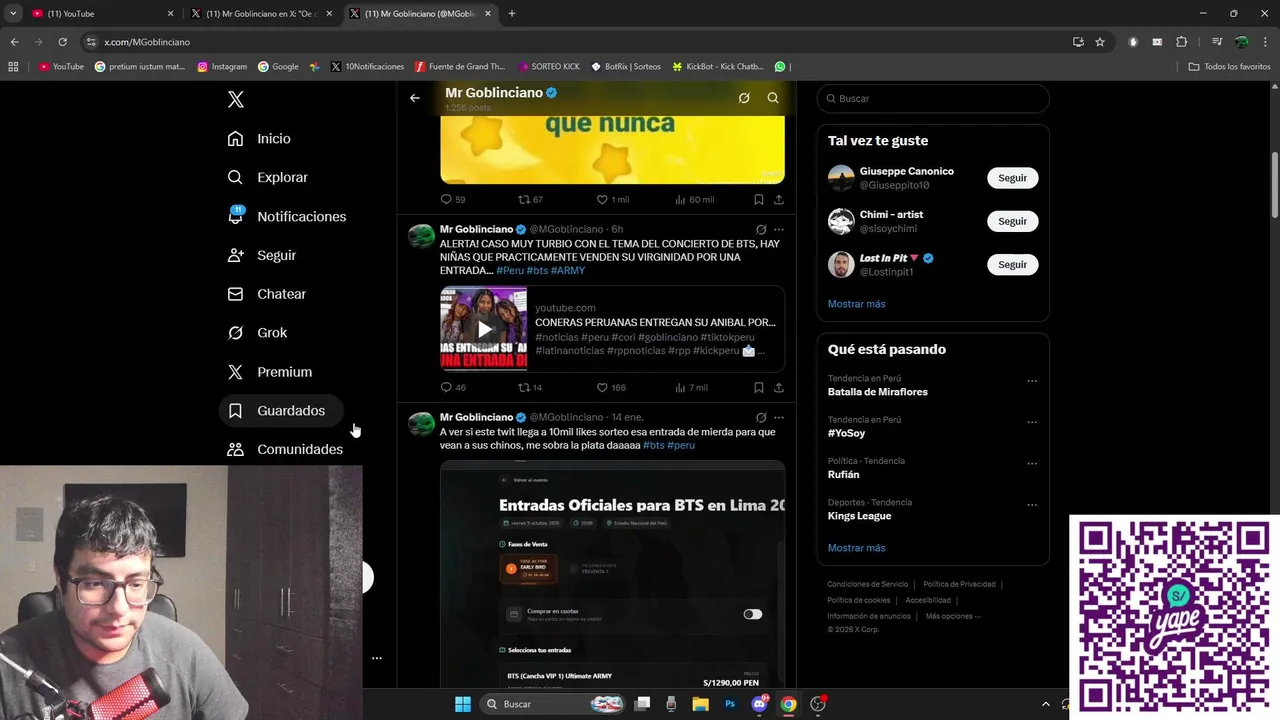Open #YoSoy trending topic
The width and height of the screenshot is (1280, 720).
pyautogui.click(x=846, y=433)
